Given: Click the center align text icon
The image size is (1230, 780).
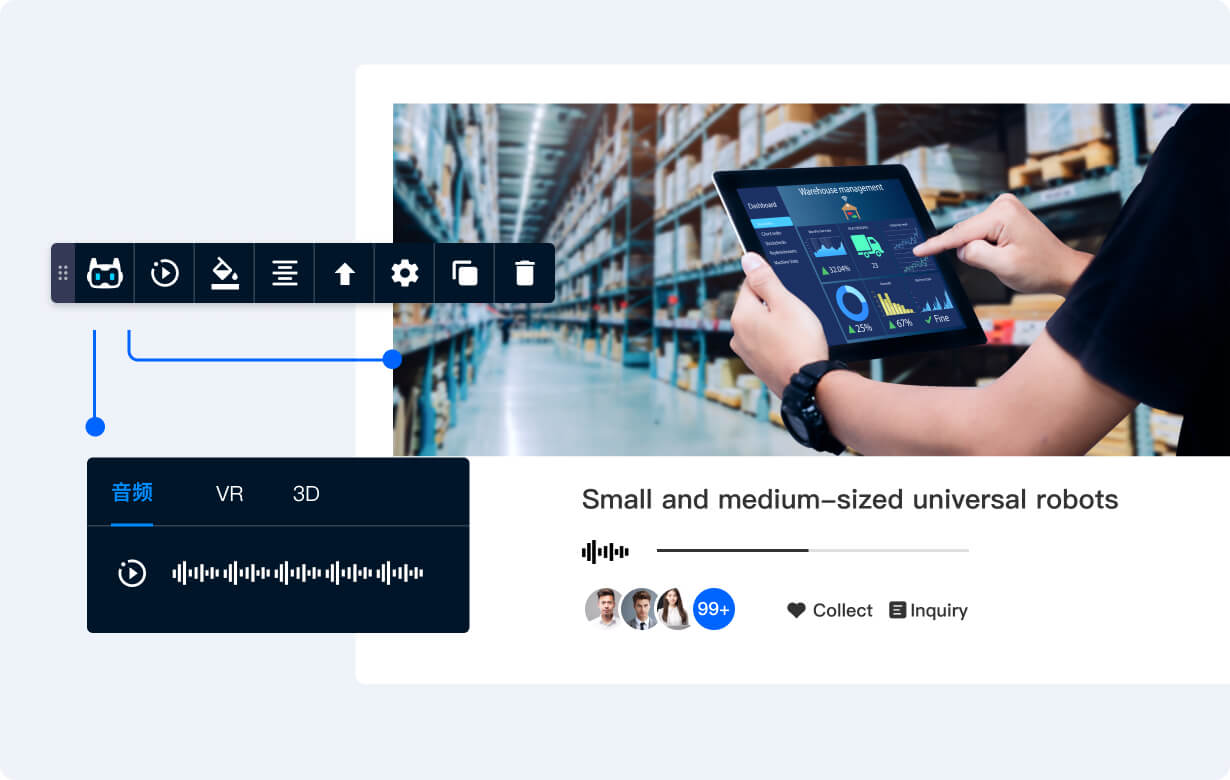Looking at the screenshot, I should coord(285,273).
